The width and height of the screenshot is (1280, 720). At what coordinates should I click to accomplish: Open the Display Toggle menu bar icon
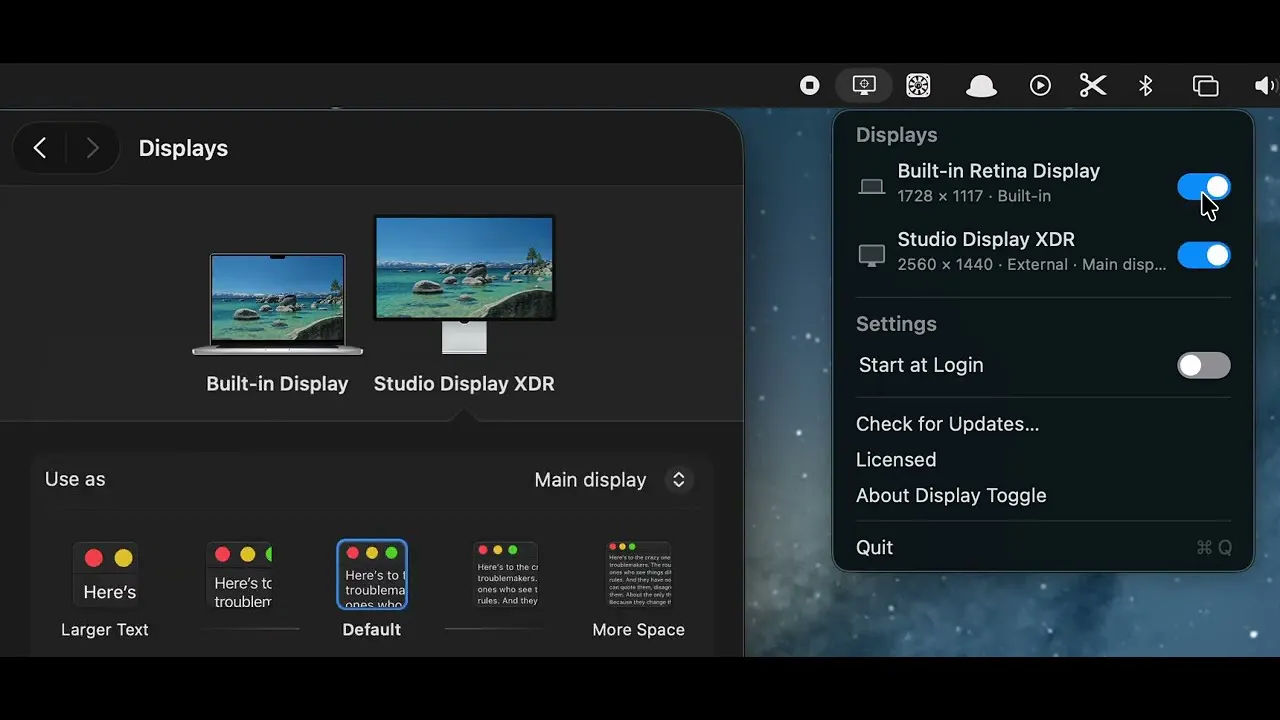point(864,85)
